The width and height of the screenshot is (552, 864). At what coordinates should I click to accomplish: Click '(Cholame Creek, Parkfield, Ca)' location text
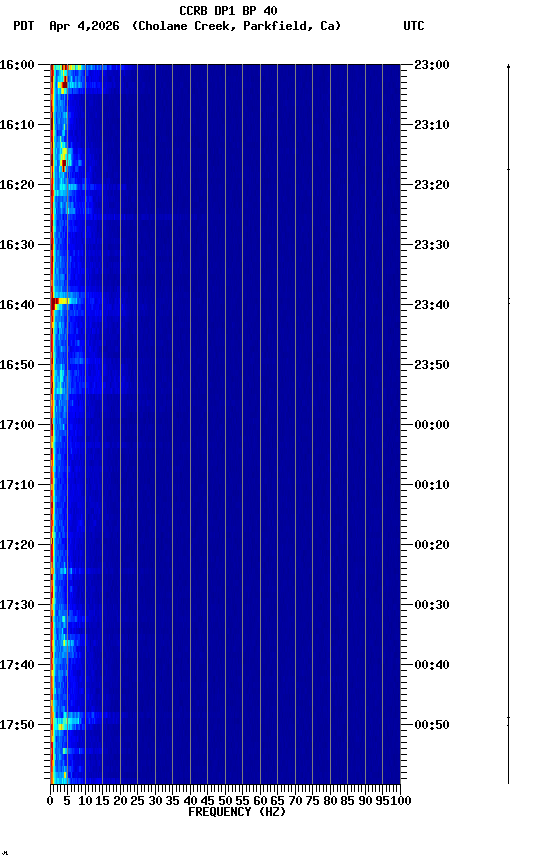(x=236, y=26)
